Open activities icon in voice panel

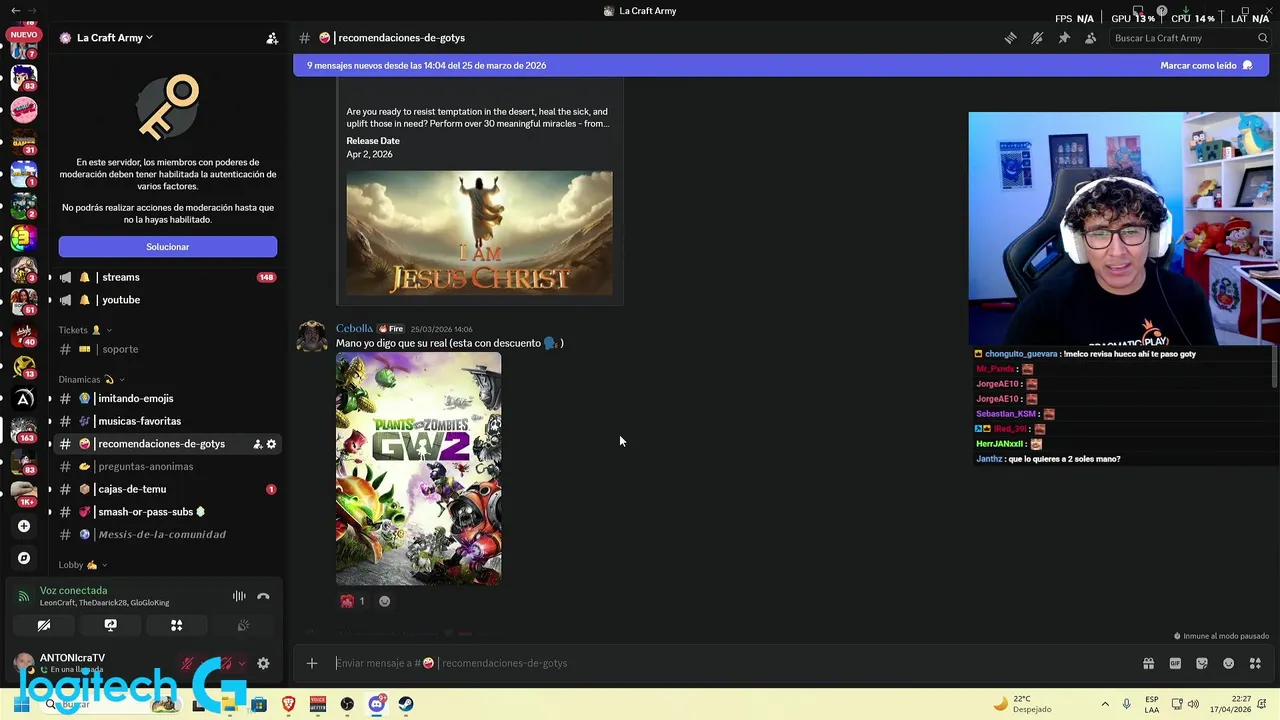pos(176,625)
